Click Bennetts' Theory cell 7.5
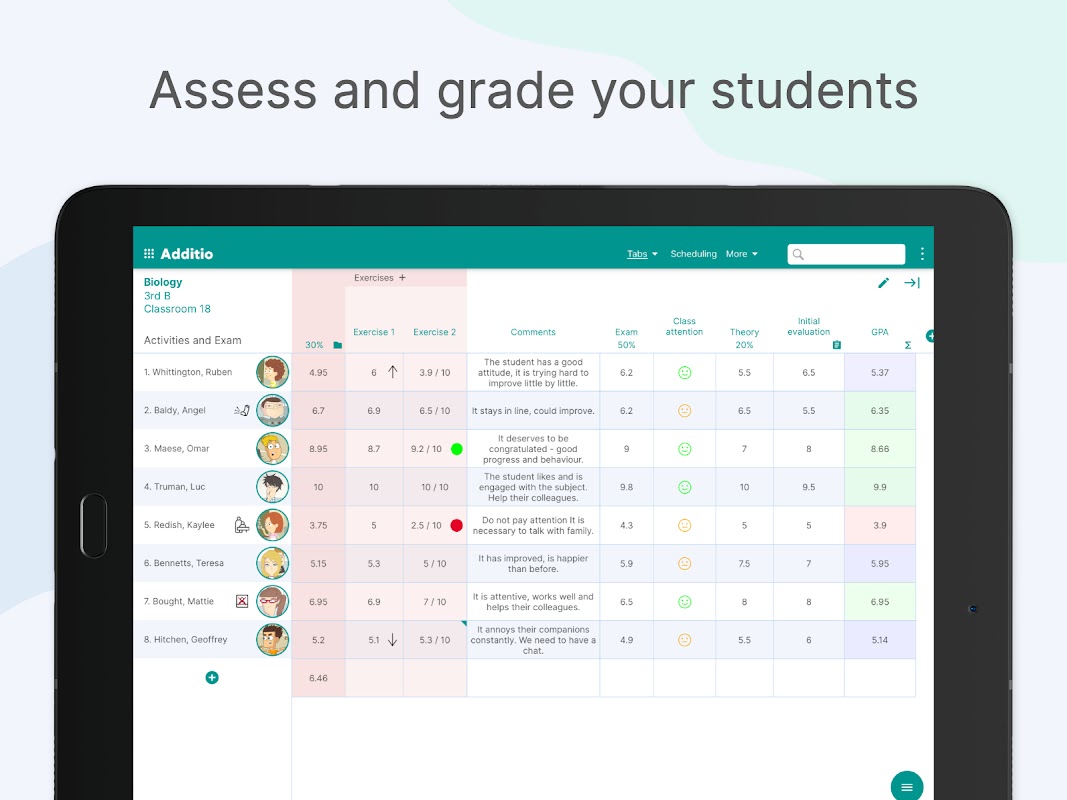Image resolution: width=1067 pixels, height=800 pixels. pyautogui.click(x=744, y=563)
